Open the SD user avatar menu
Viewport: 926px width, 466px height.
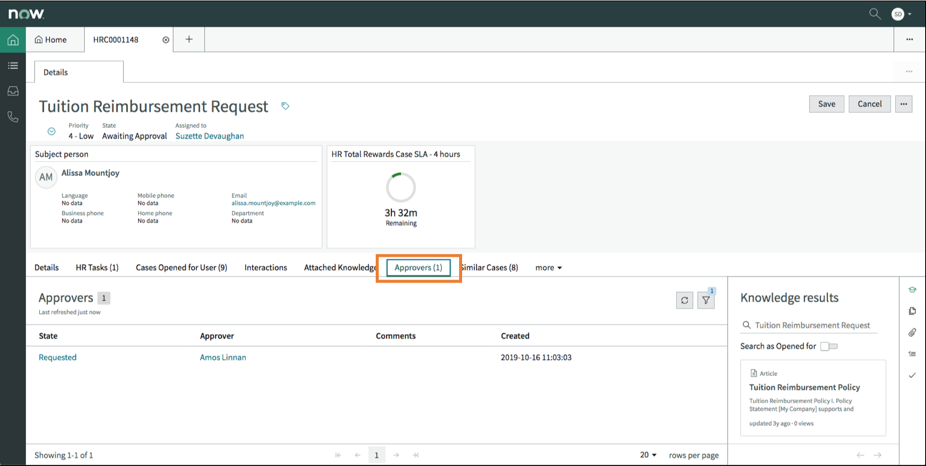click(901, 14)
